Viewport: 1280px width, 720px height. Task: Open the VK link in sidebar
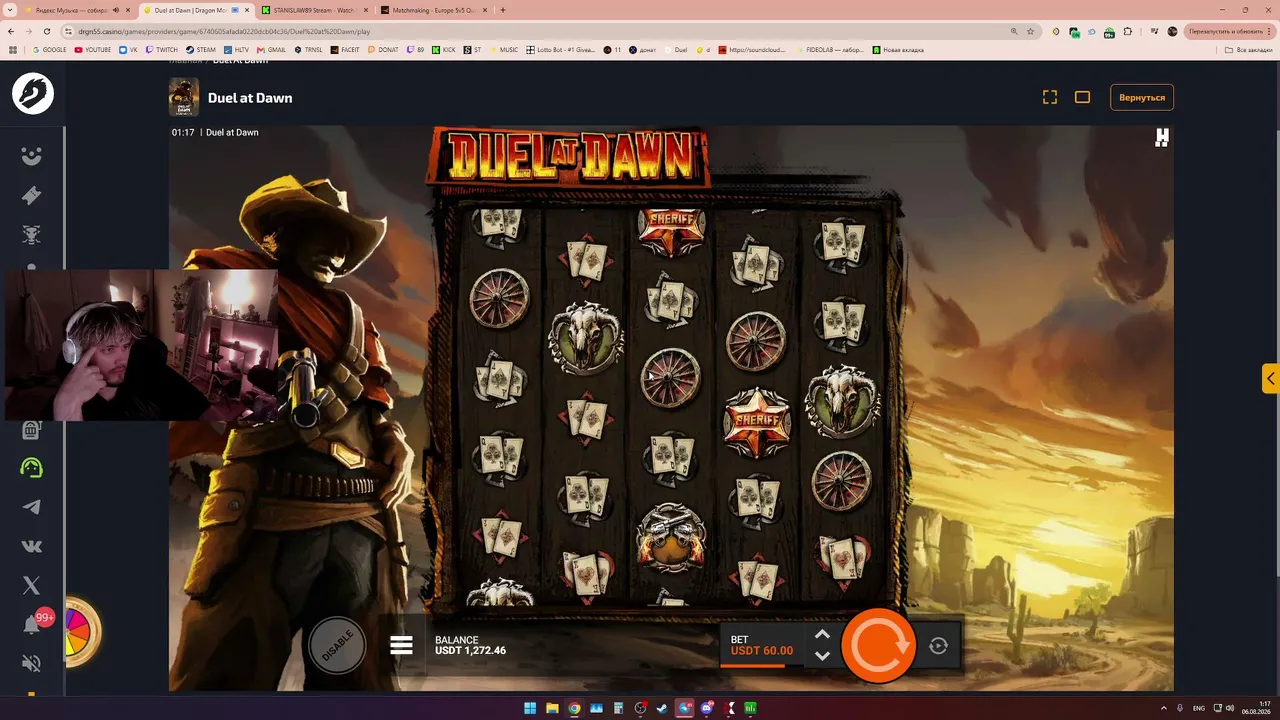[x=32, y=546]
